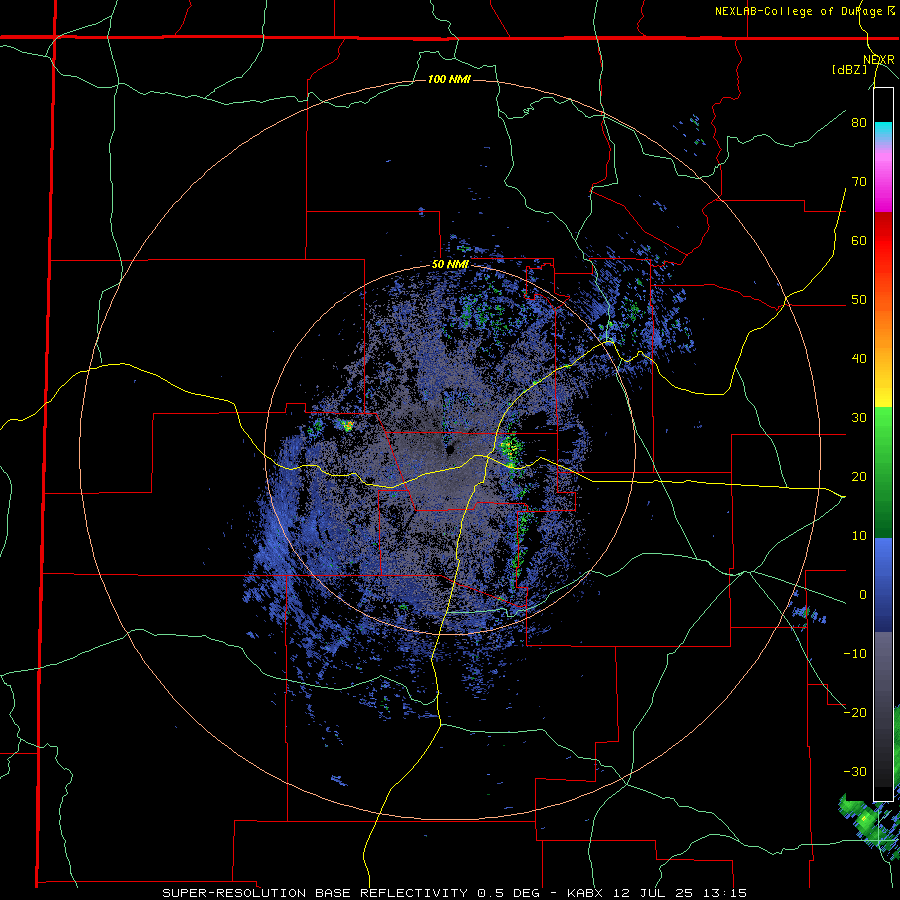Click the -10 dBZ scale value
The height and width of the screenshot is (900, 900).
[x=855, y=654]
